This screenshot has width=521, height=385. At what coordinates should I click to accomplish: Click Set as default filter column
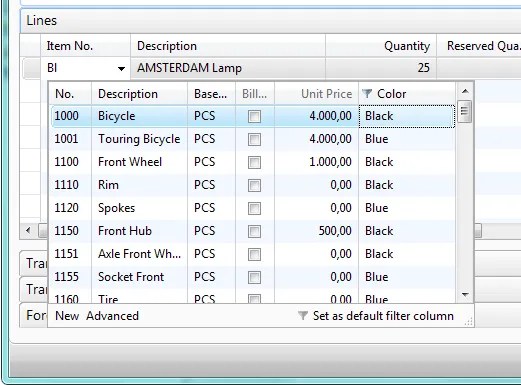pos(383,316)
